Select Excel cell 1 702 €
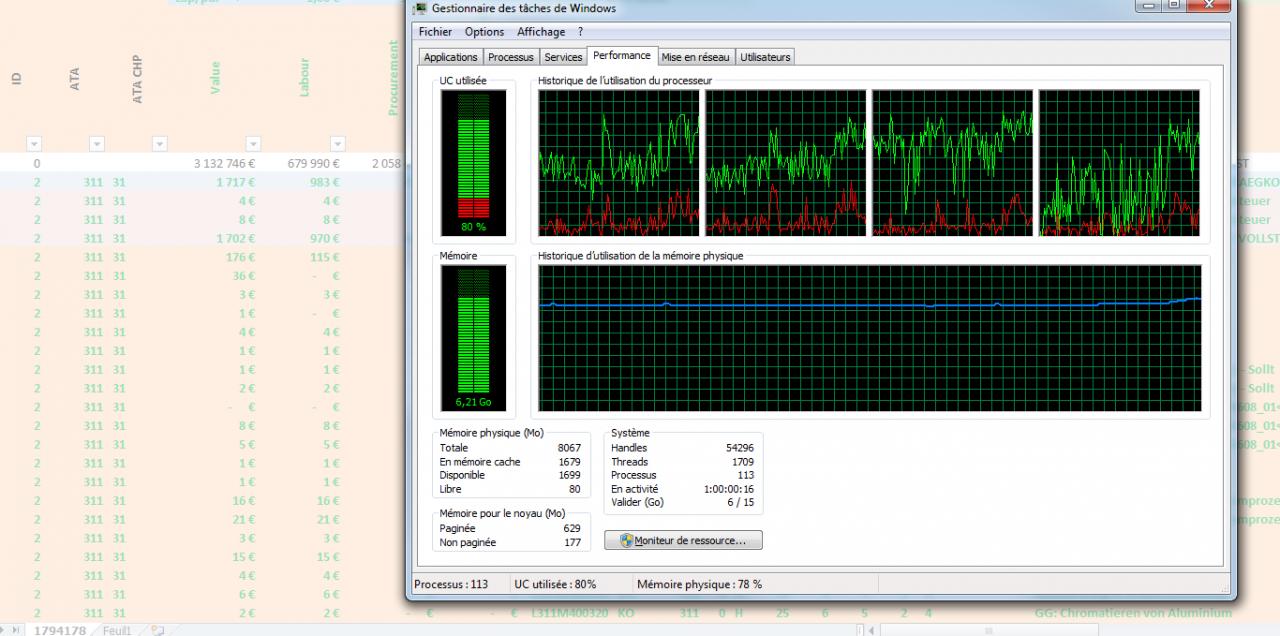This screenshot has height=636, width=1280. [x=235, y=238]
